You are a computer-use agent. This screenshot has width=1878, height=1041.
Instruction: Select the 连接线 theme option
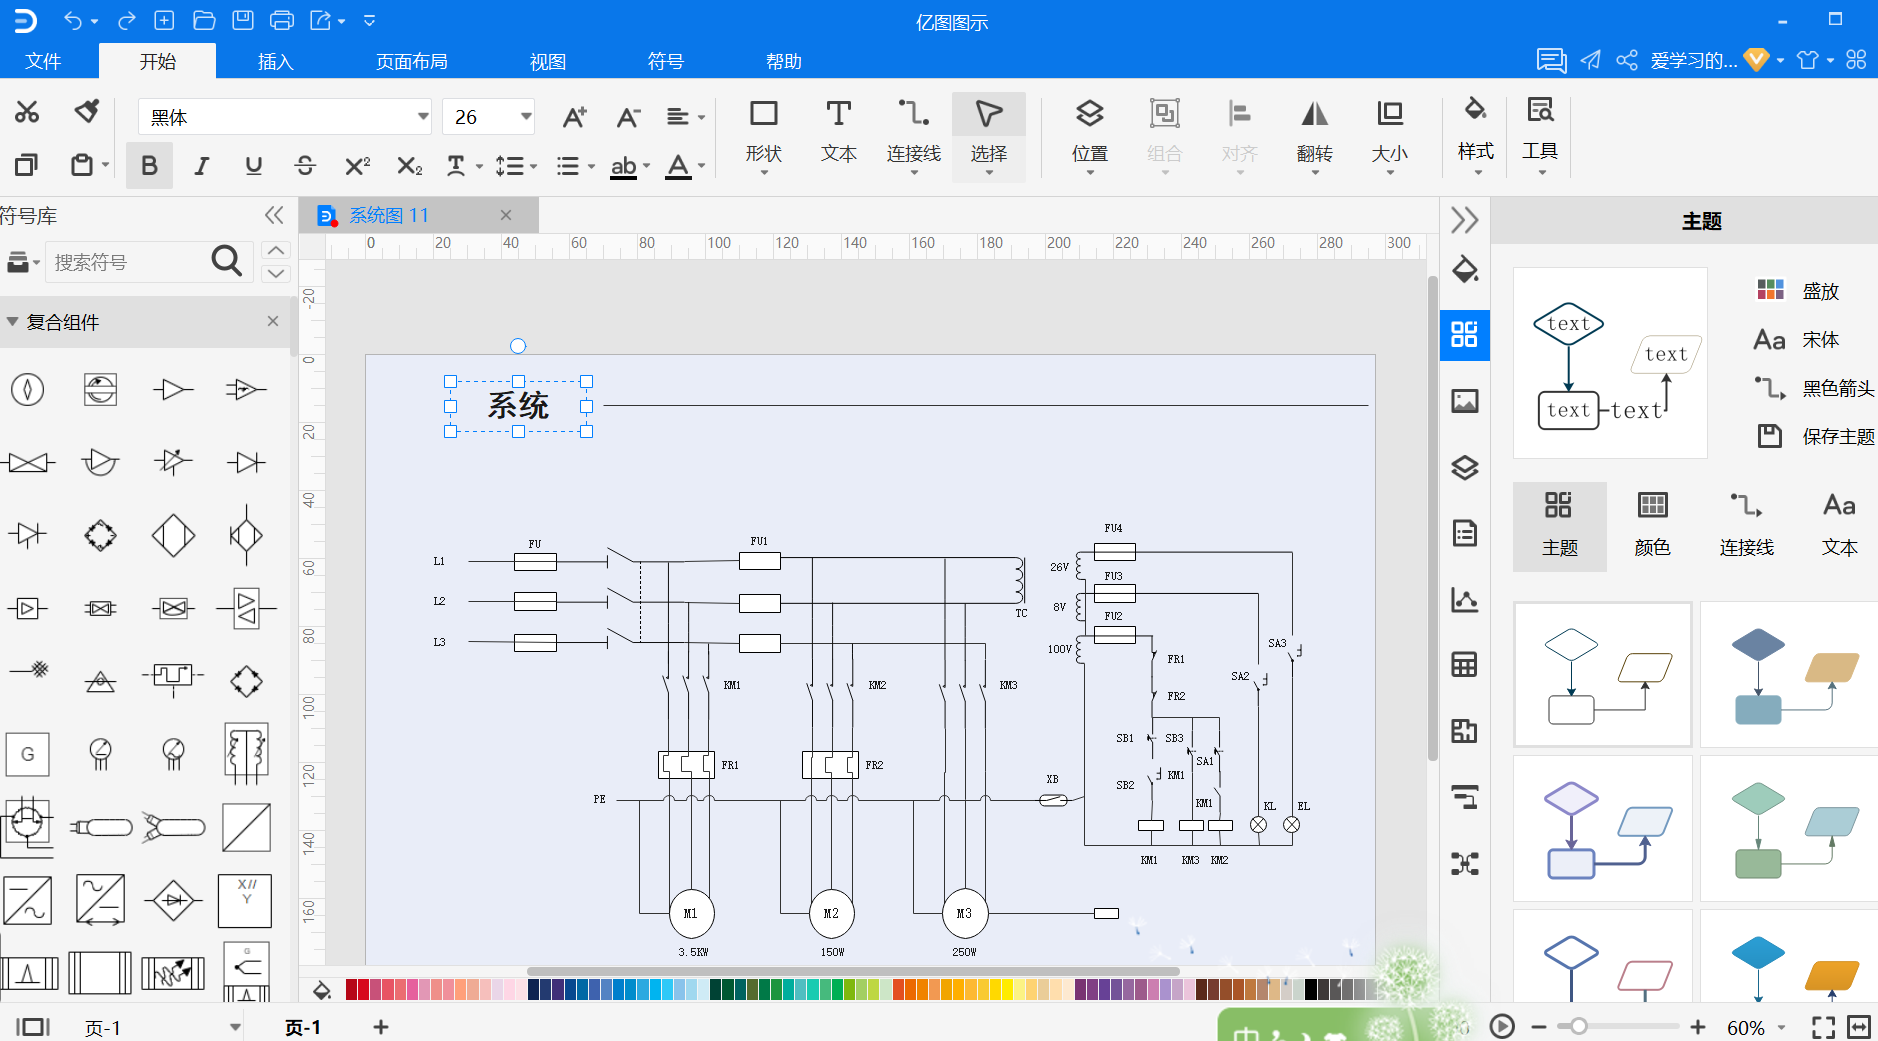point(1746,526)
